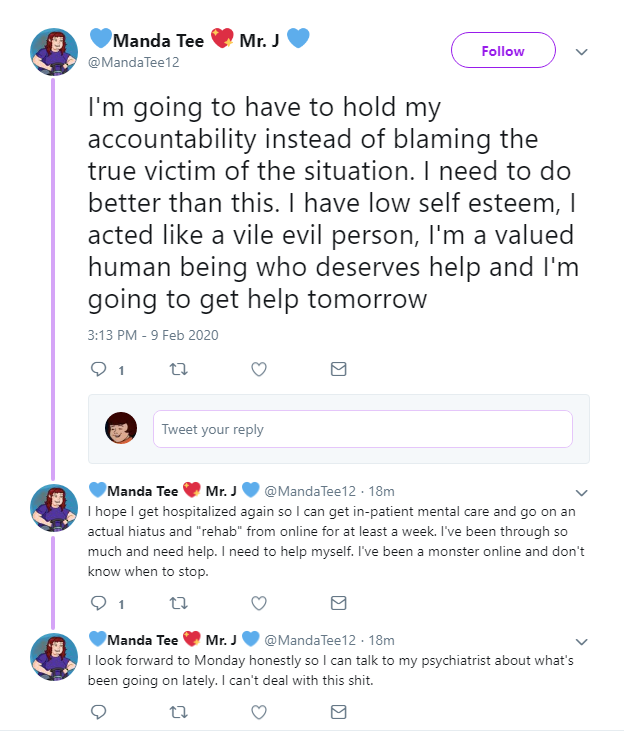Expand options for the last tweet
This screenshot has width=624, height=731.
582,641
